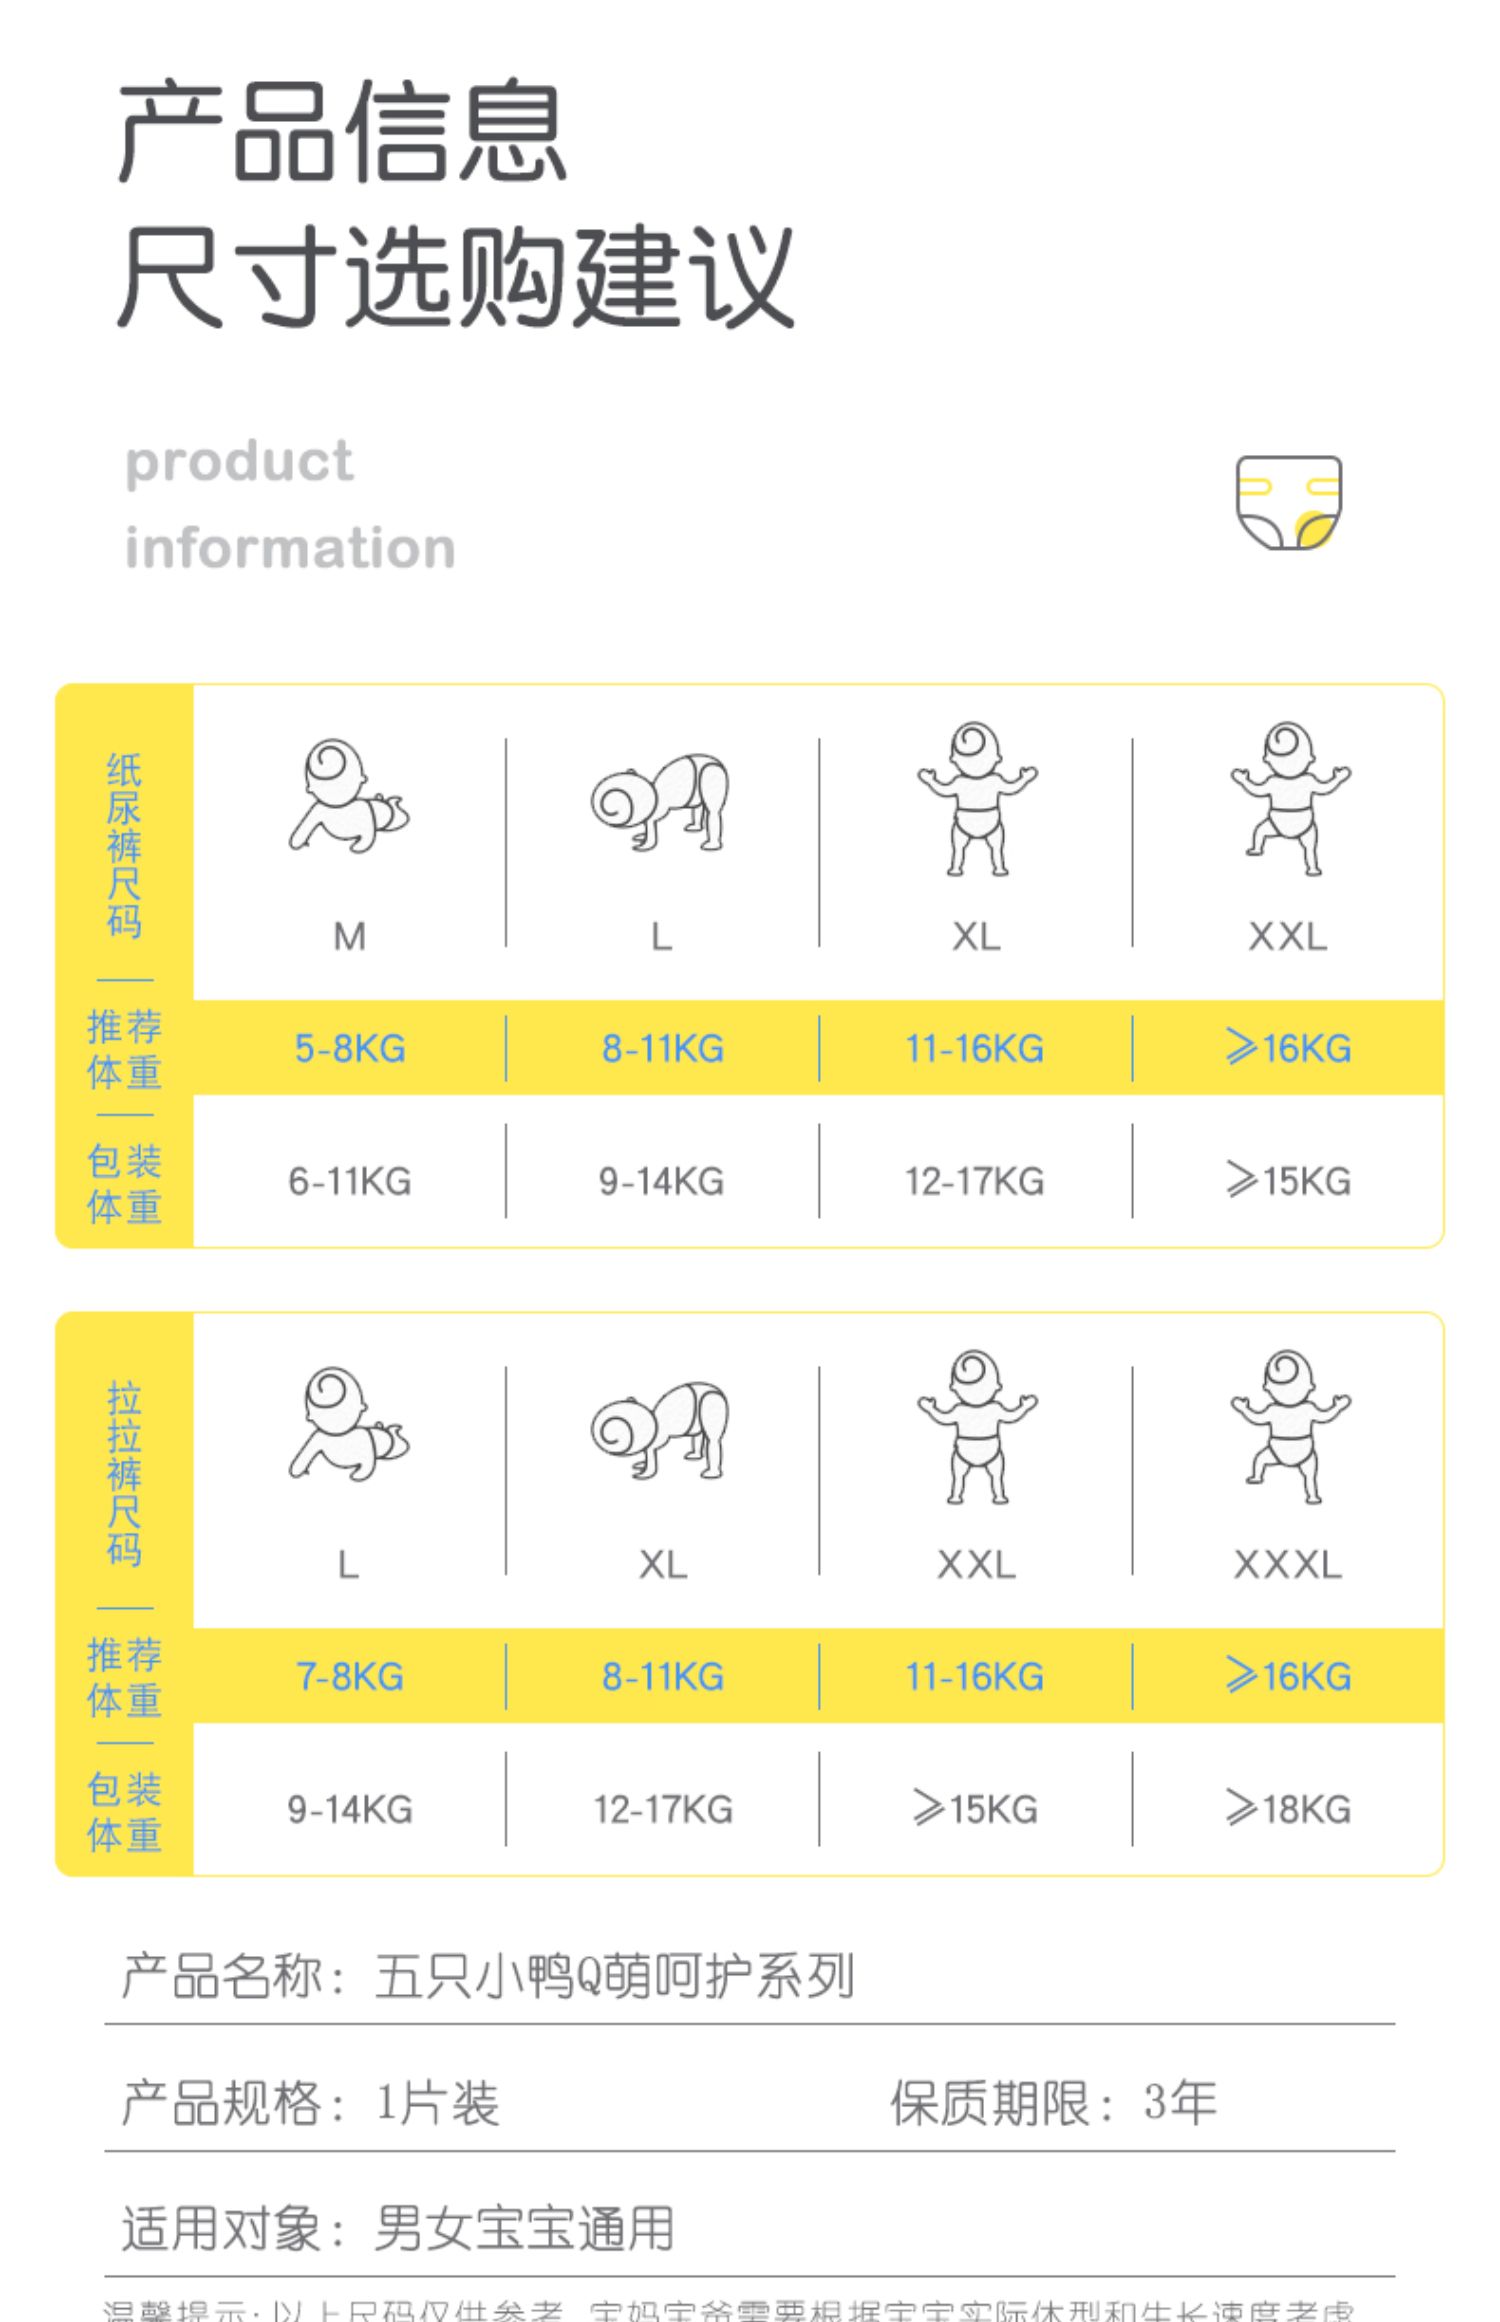Click the walking baby icon above XXXL
Image resolution: width=1500 pixels, height=2322 pixels.
click(1289, 1427)
